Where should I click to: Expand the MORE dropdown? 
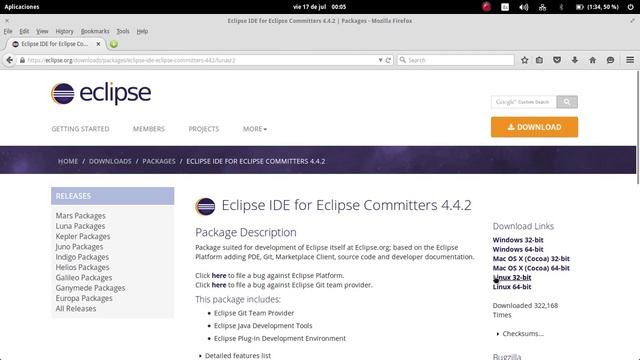click(255, 129)
